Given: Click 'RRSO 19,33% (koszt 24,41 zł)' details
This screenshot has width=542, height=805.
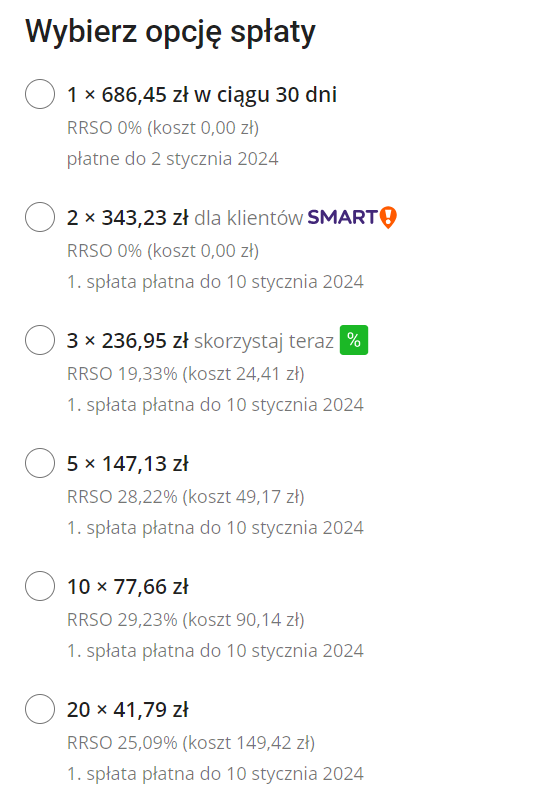Looking at the screenshot, I should click(186, 374).
